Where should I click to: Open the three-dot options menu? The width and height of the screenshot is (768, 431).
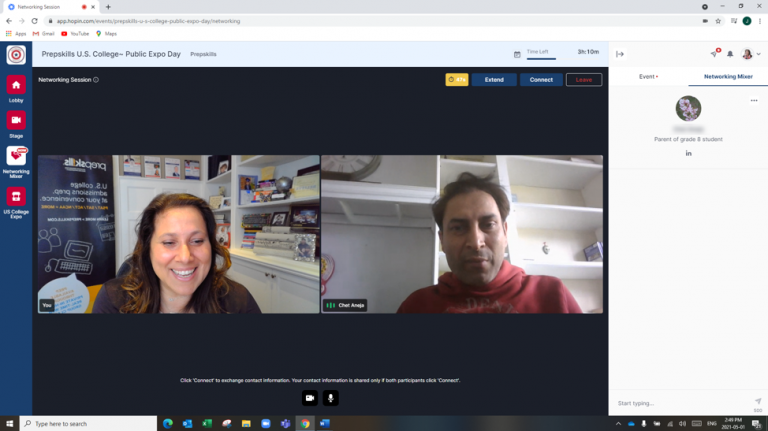click(754, 100)
